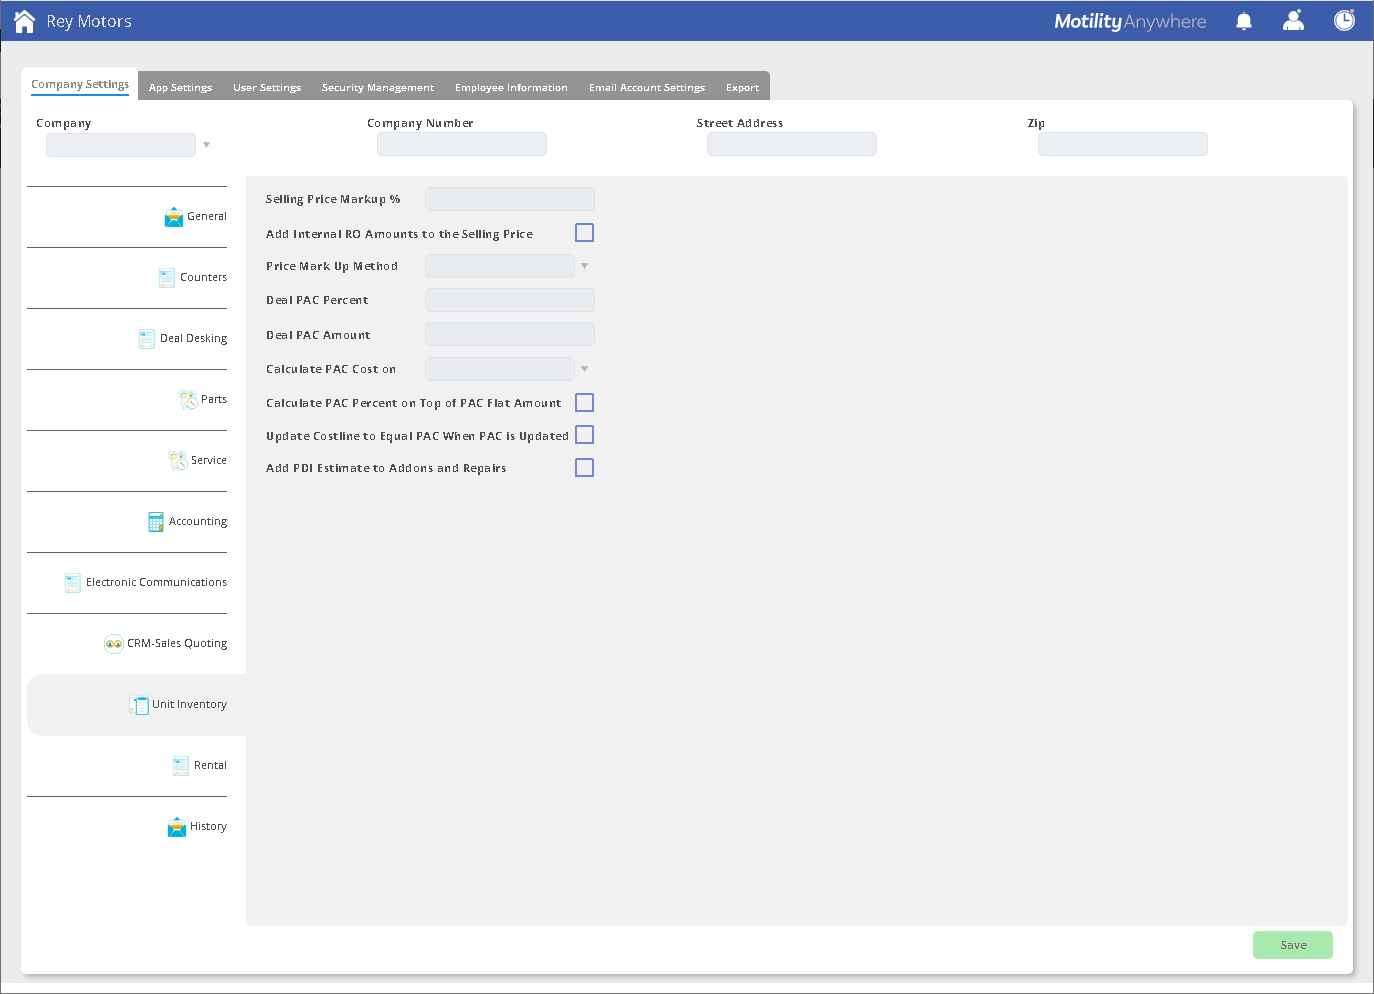Click the Counters sidebar icon
The height and width of the screenshot is (994, 1374).
[x=167, y=278]
